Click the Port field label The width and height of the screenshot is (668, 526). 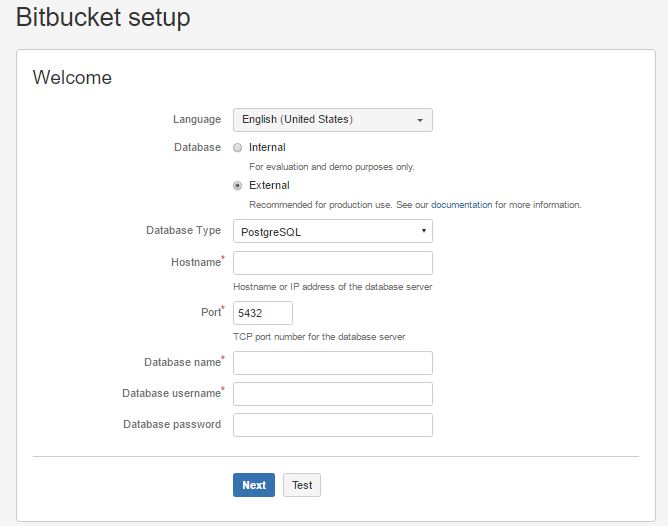pos(209,312)
